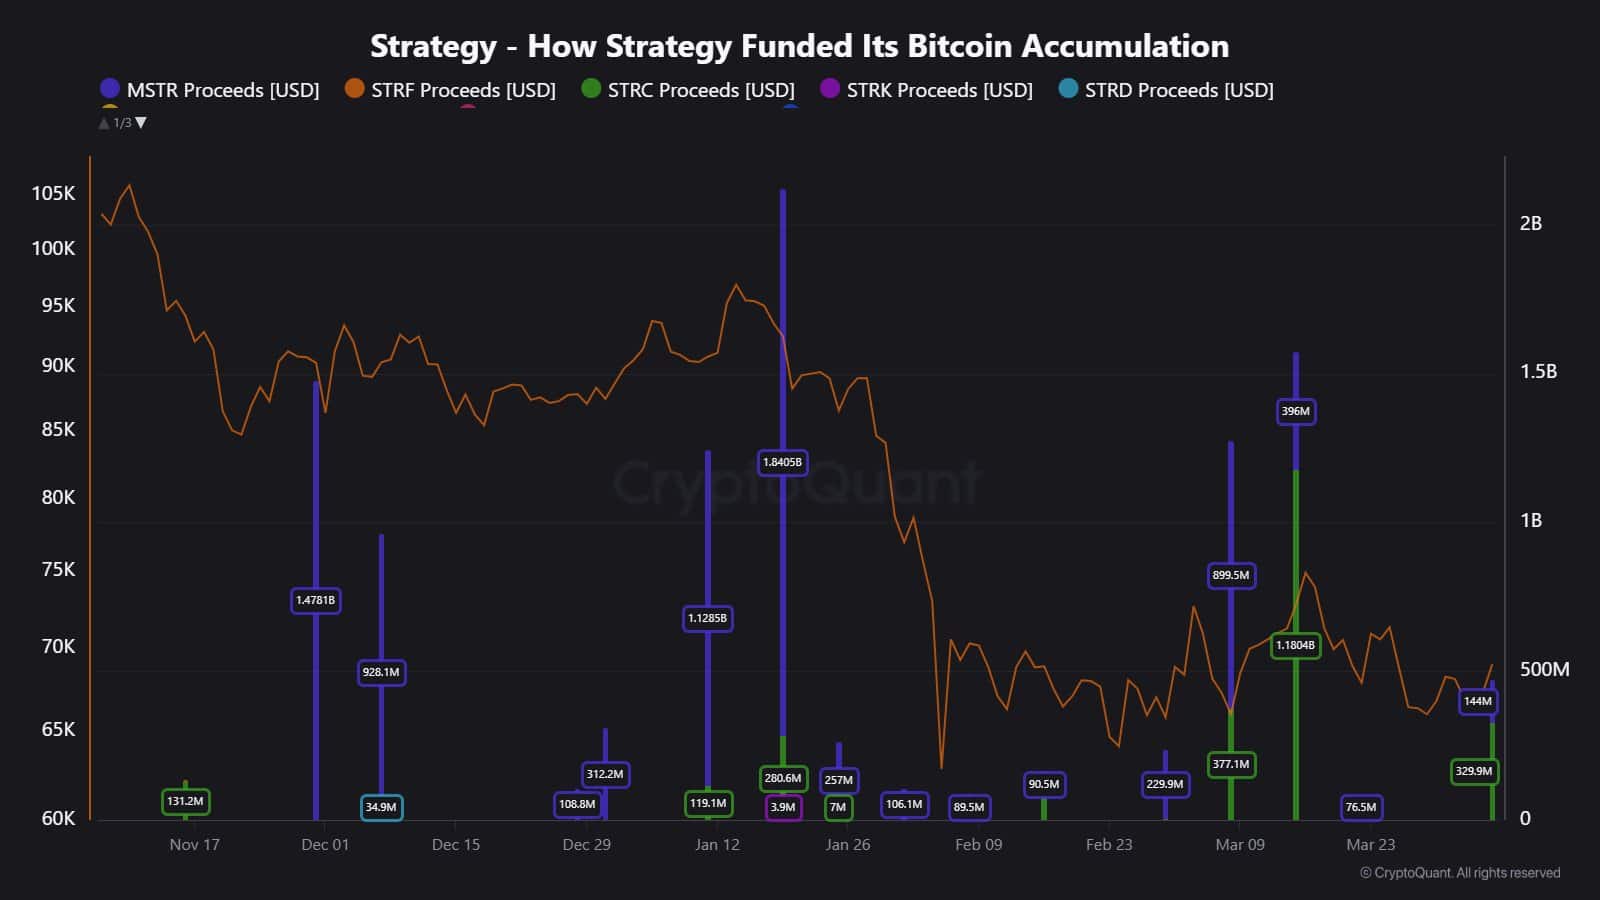Click the teal STRD Proceeds legend circle

click(x=1068, y=89)
